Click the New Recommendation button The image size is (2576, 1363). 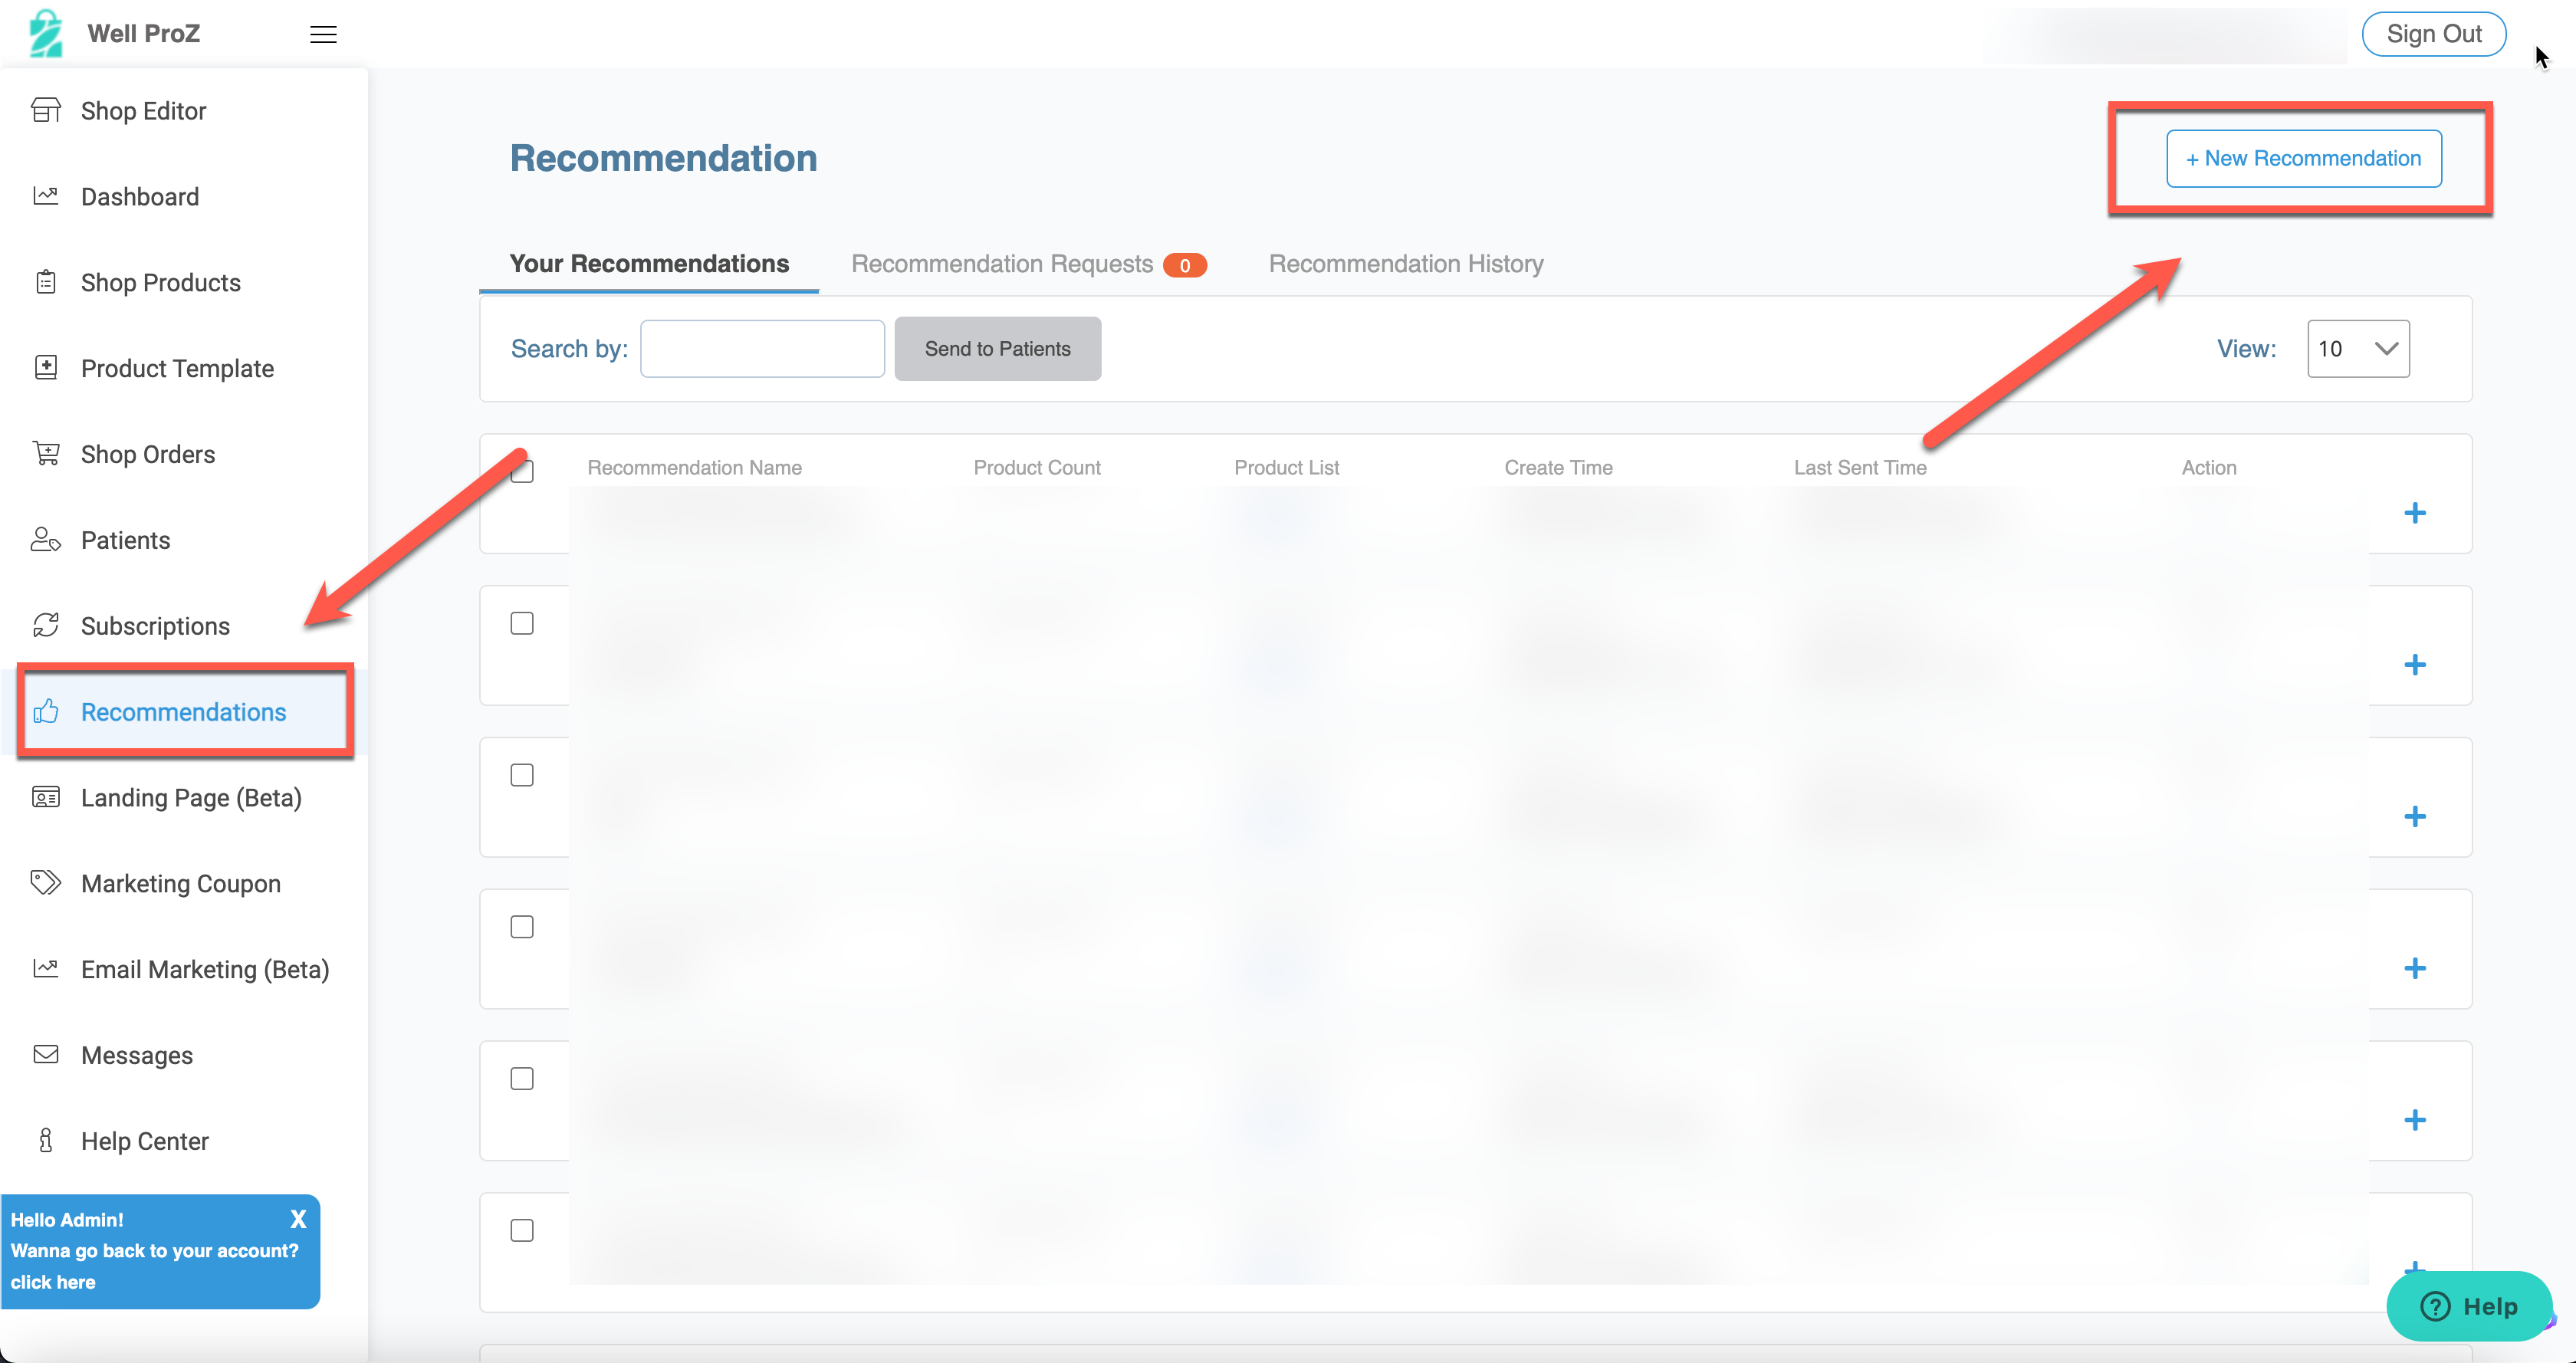tap(2303, 158)
